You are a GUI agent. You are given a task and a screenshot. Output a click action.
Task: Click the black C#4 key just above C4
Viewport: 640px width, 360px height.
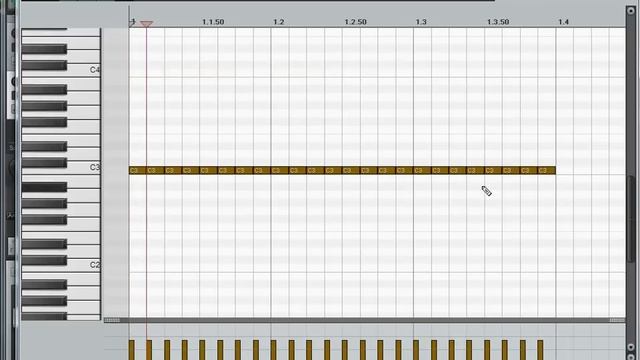(x=44, y=65)
